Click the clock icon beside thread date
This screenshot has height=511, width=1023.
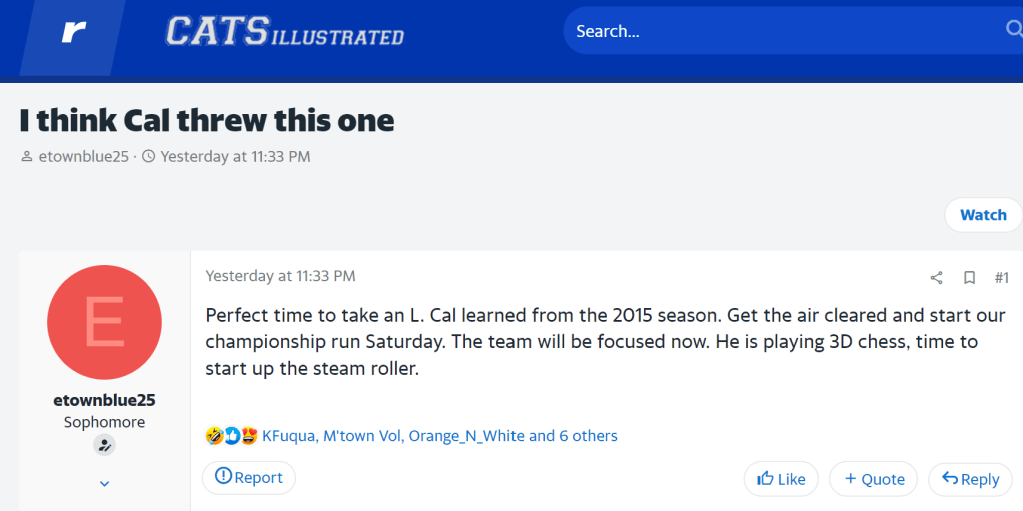coord(149,156)
